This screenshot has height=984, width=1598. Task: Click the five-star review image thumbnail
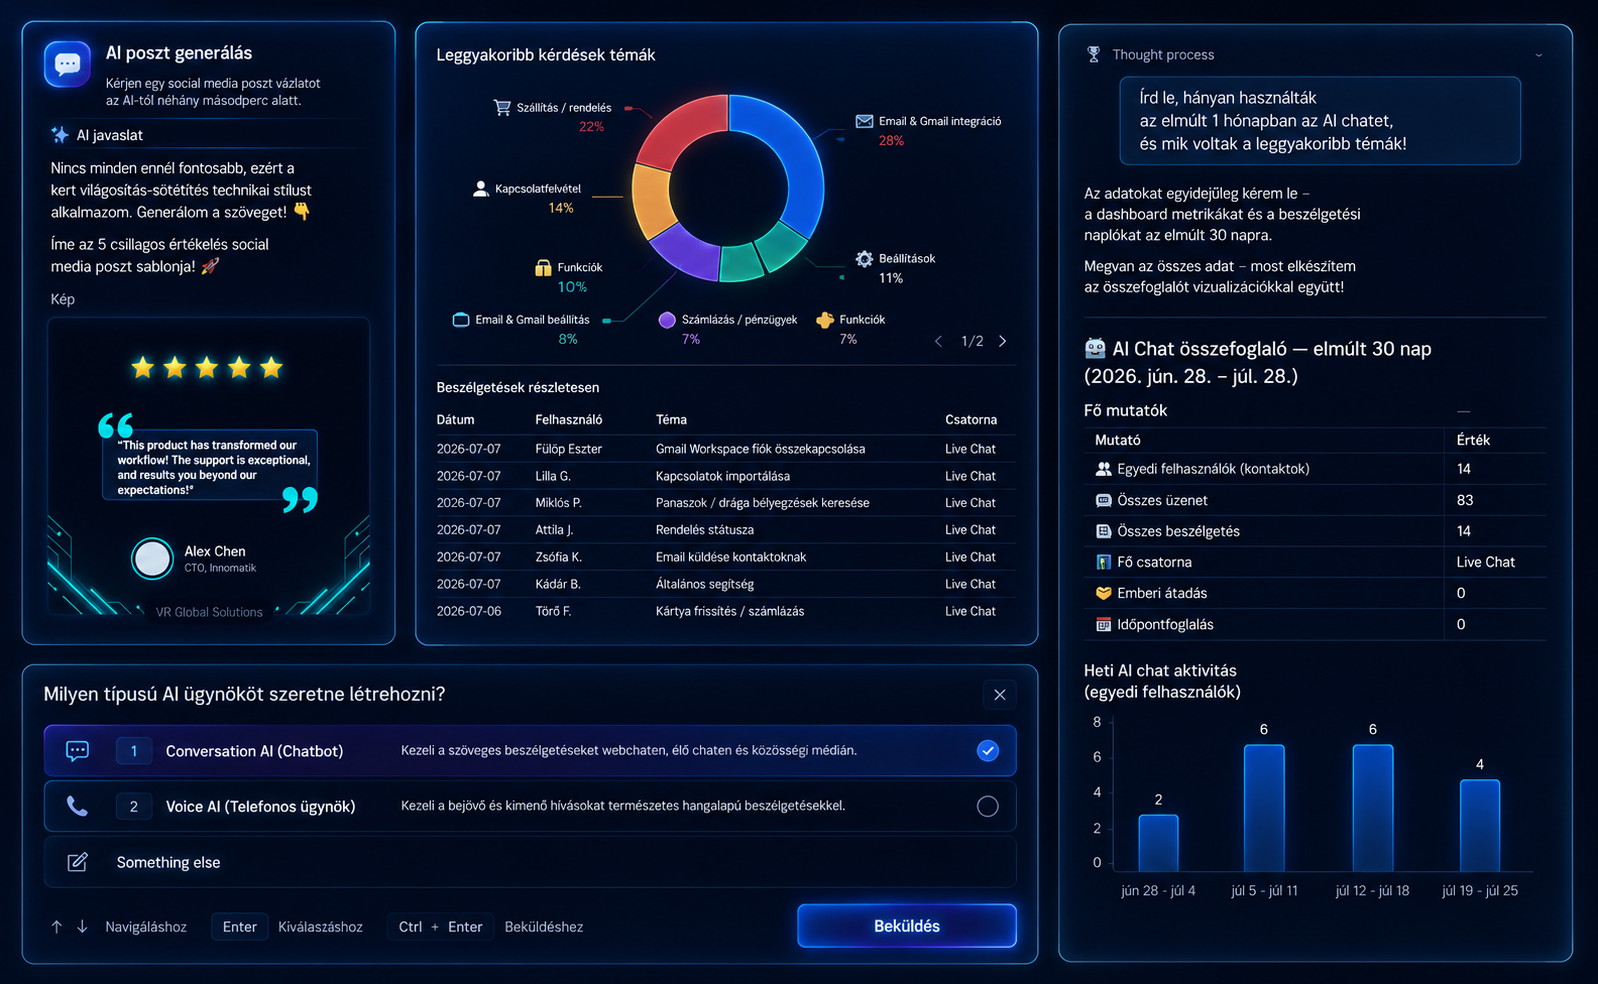click(x=208, y=466)
